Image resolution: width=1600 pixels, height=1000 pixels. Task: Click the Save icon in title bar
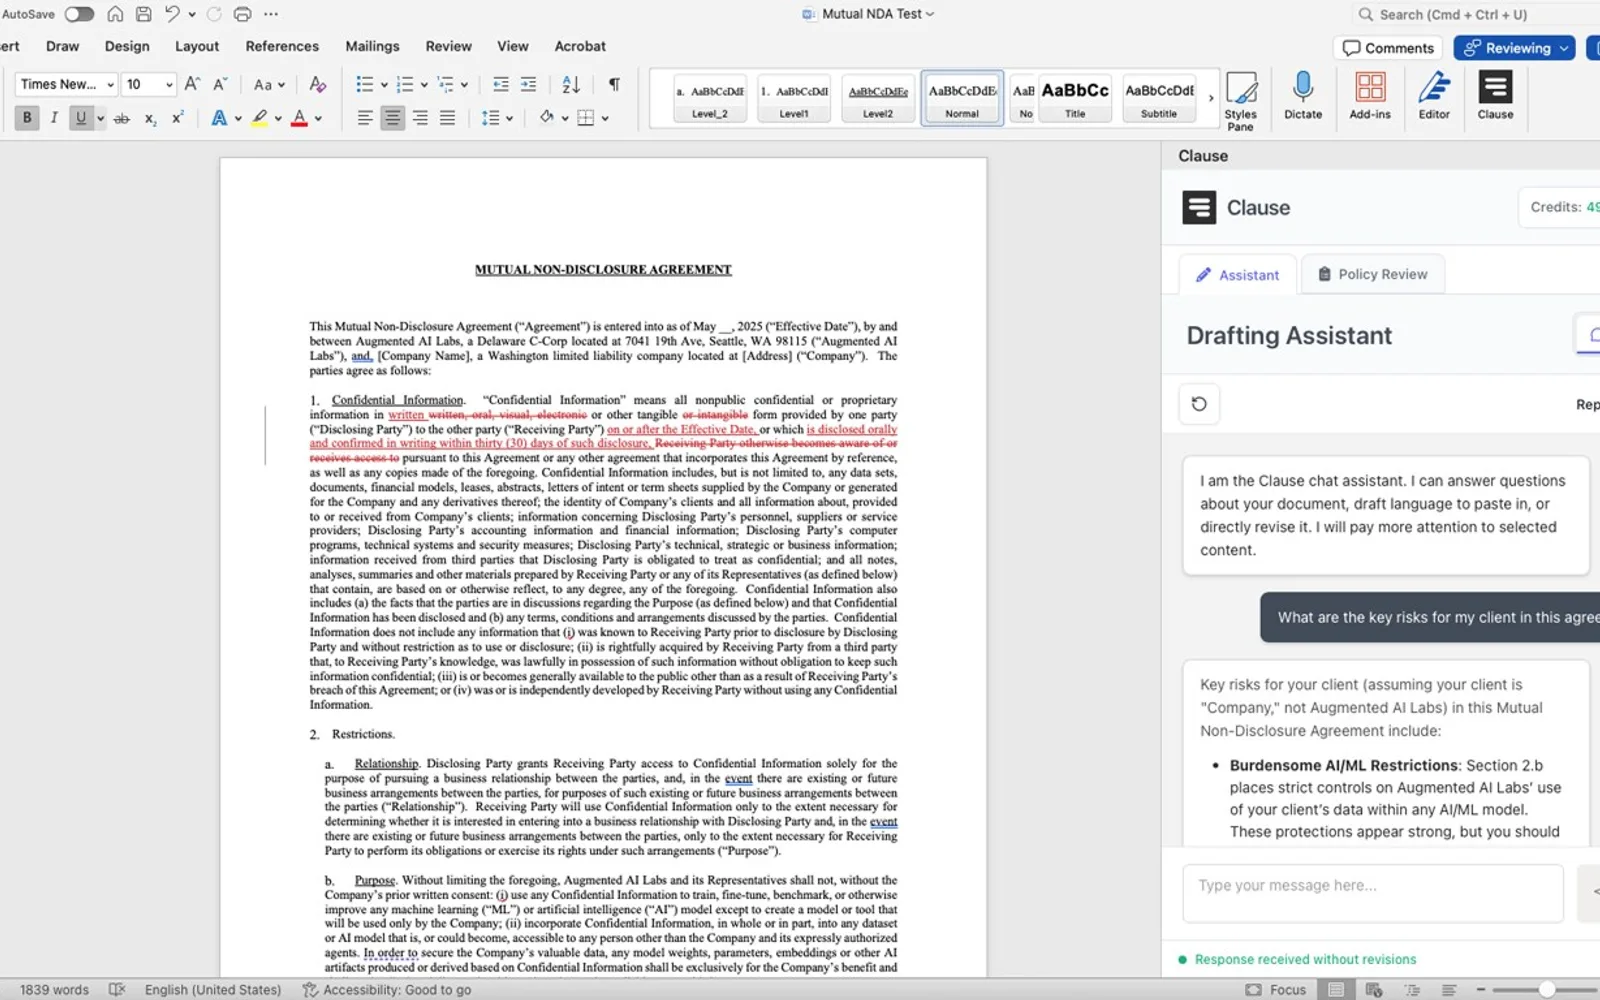[x=143, y=14]
